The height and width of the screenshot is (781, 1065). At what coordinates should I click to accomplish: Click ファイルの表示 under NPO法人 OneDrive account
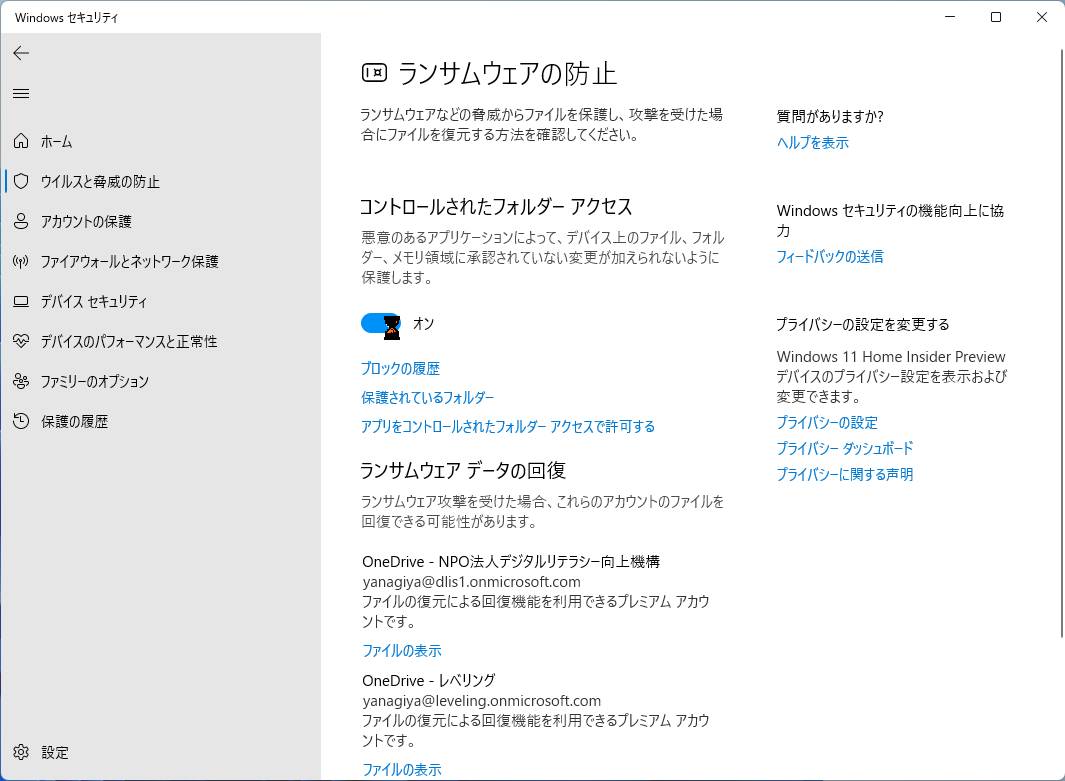click(401, 651)
